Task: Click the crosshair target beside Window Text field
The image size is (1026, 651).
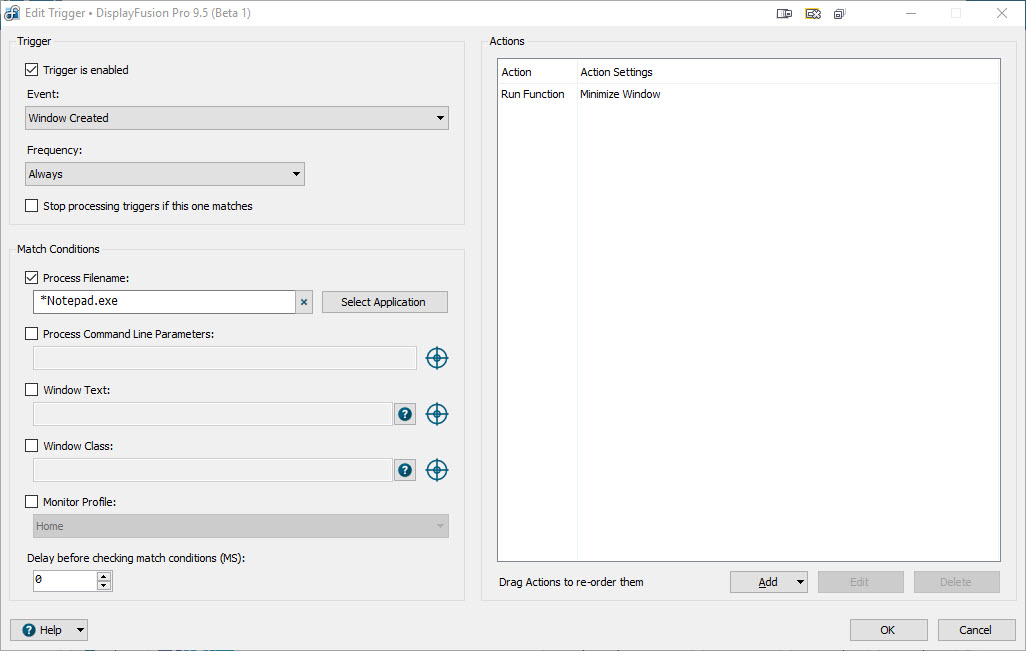Action: tap(436, 414)
